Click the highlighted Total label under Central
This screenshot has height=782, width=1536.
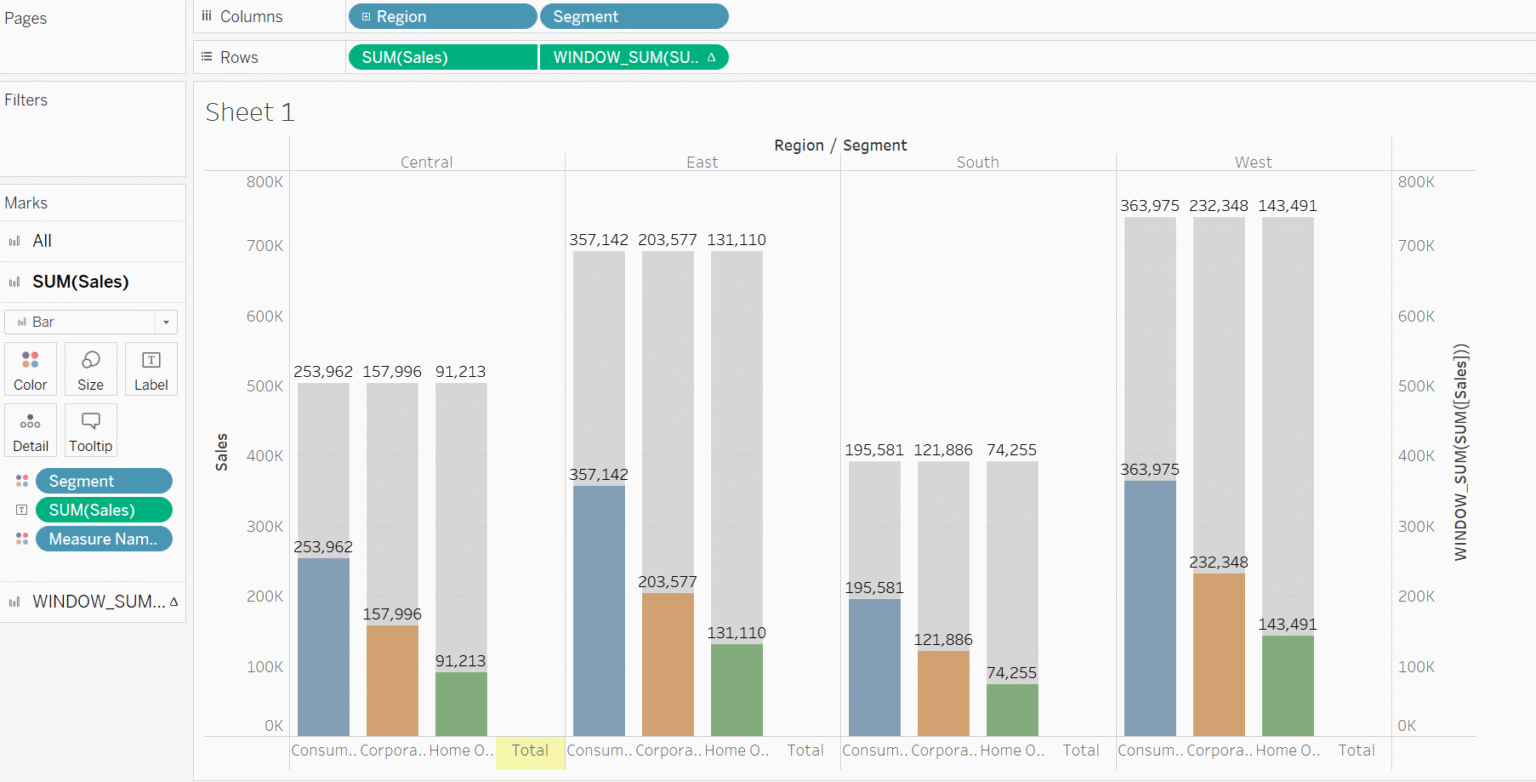click(x=529, y=750)
